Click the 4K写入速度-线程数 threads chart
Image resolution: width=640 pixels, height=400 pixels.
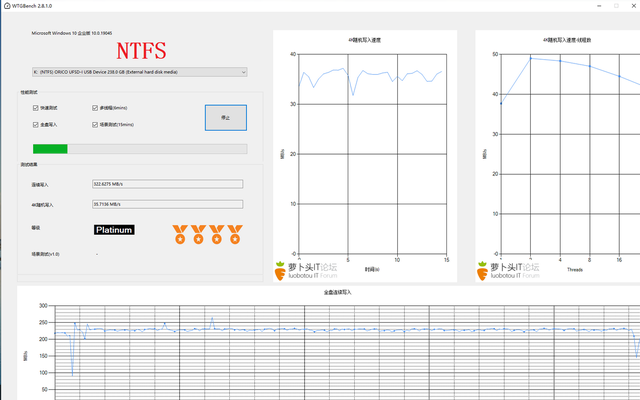click(558, 156)
